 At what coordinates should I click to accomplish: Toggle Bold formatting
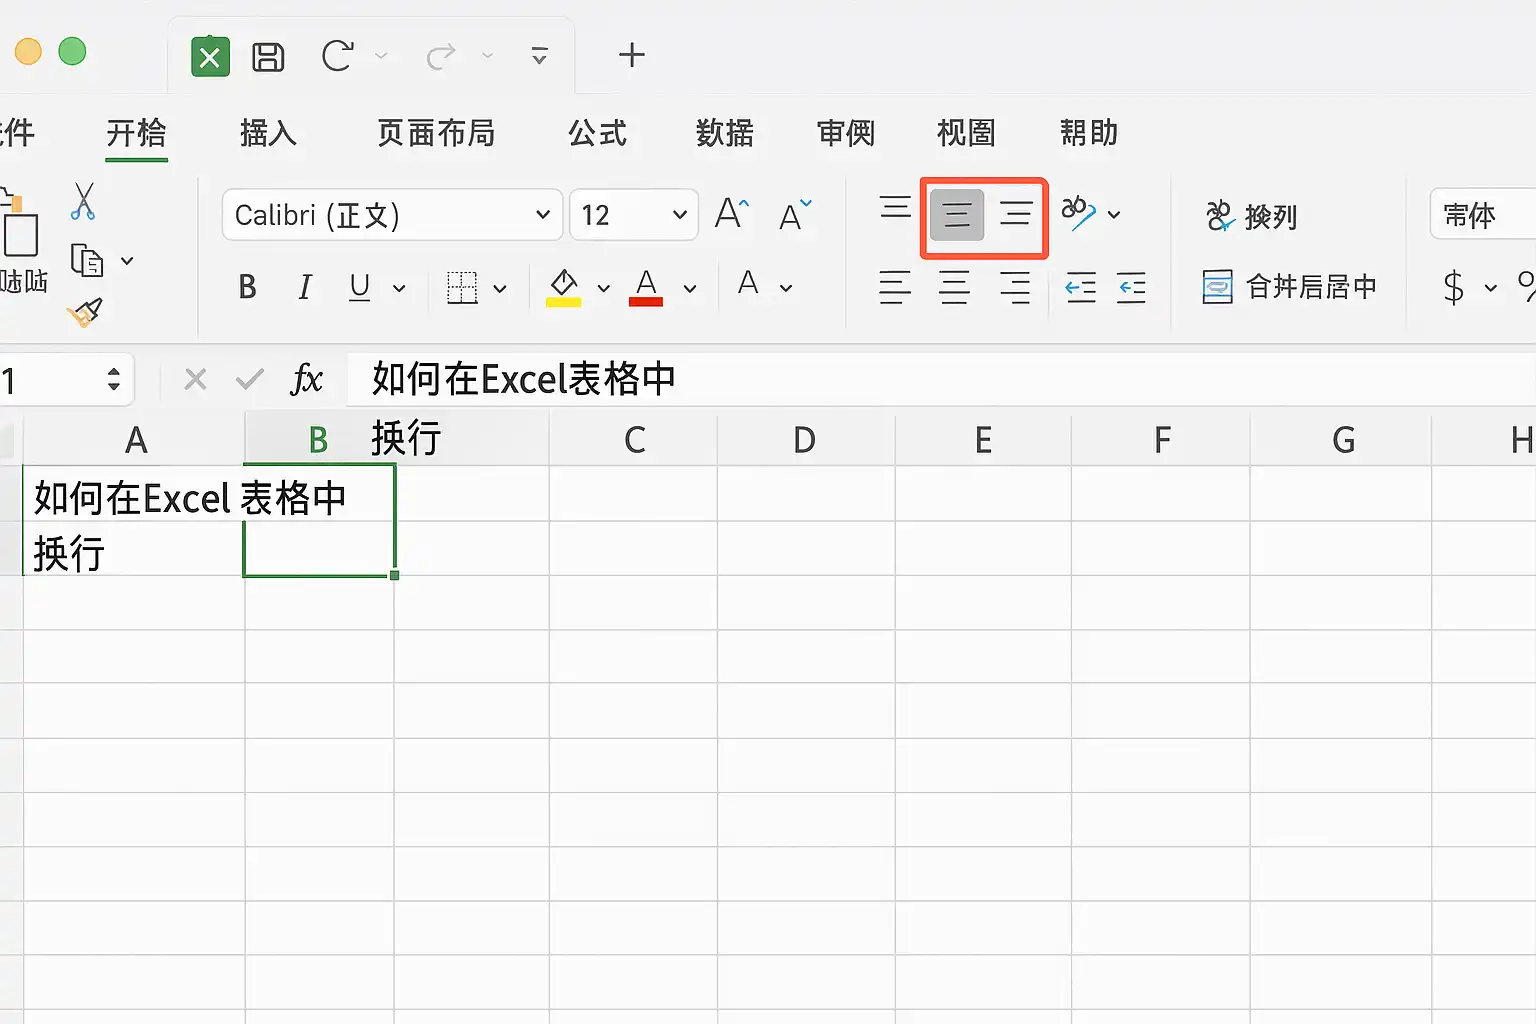[247, 288]
